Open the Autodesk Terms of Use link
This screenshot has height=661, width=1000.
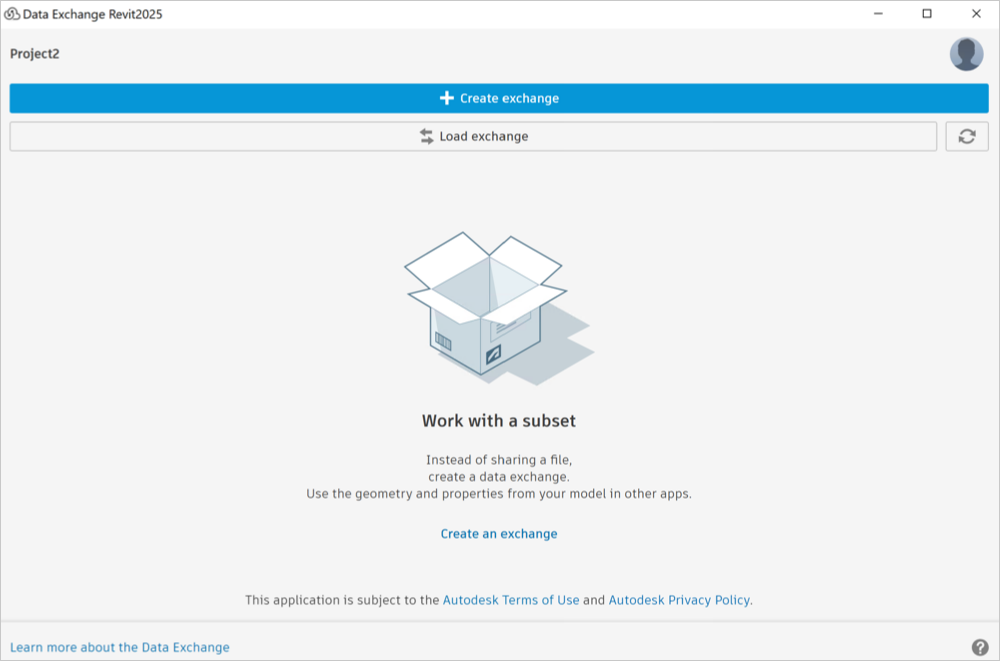[x=511, y=600]
